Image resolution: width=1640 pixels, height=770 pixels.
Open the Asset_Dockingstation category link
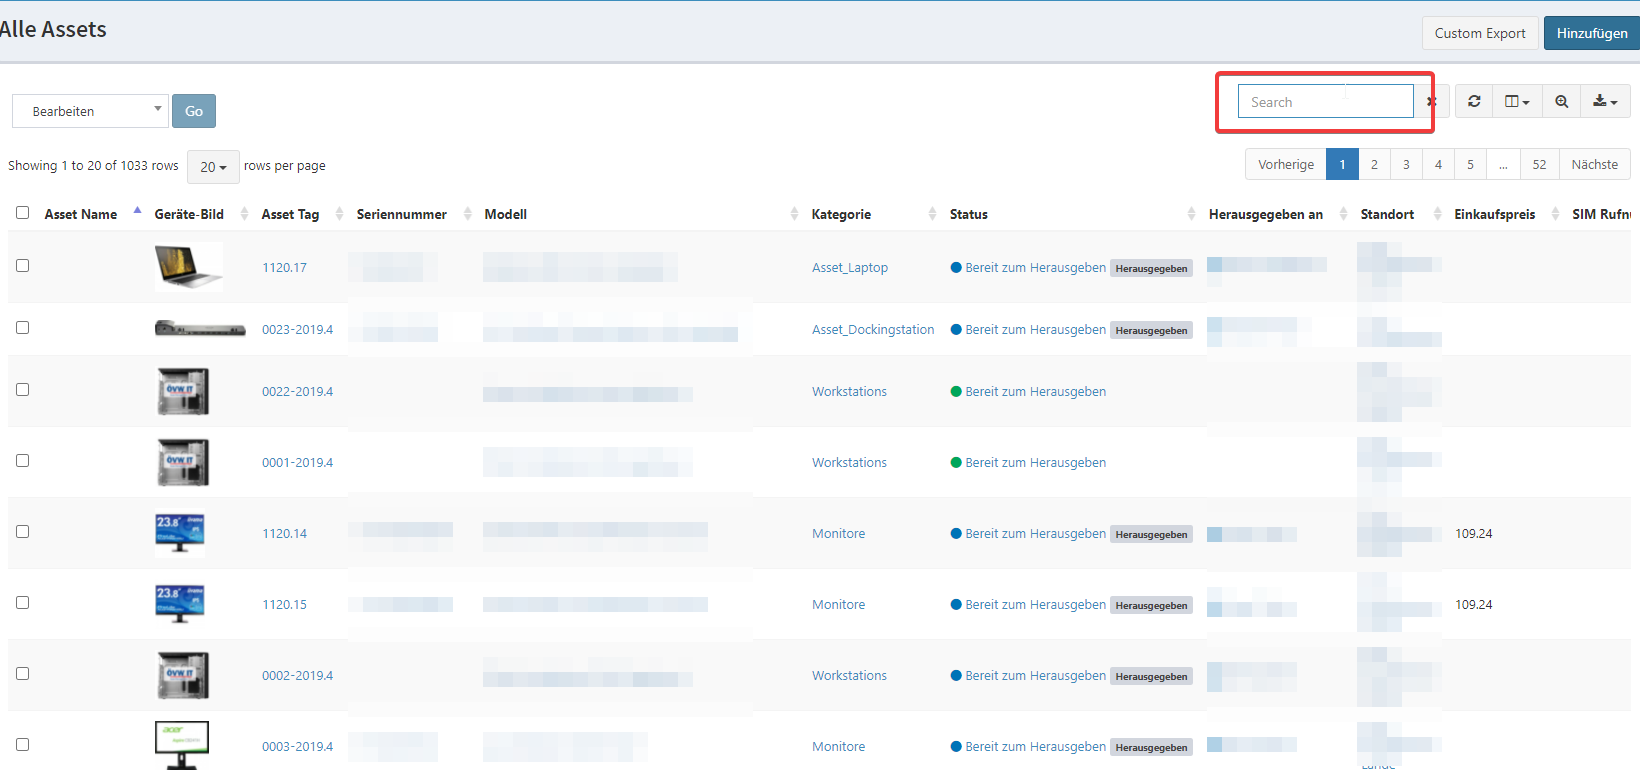873,330
